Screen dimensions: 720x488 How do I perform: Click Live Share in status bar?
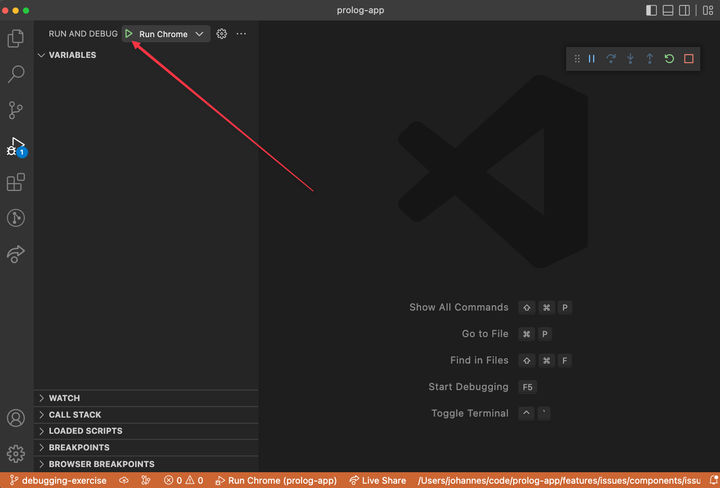point(377,481)
